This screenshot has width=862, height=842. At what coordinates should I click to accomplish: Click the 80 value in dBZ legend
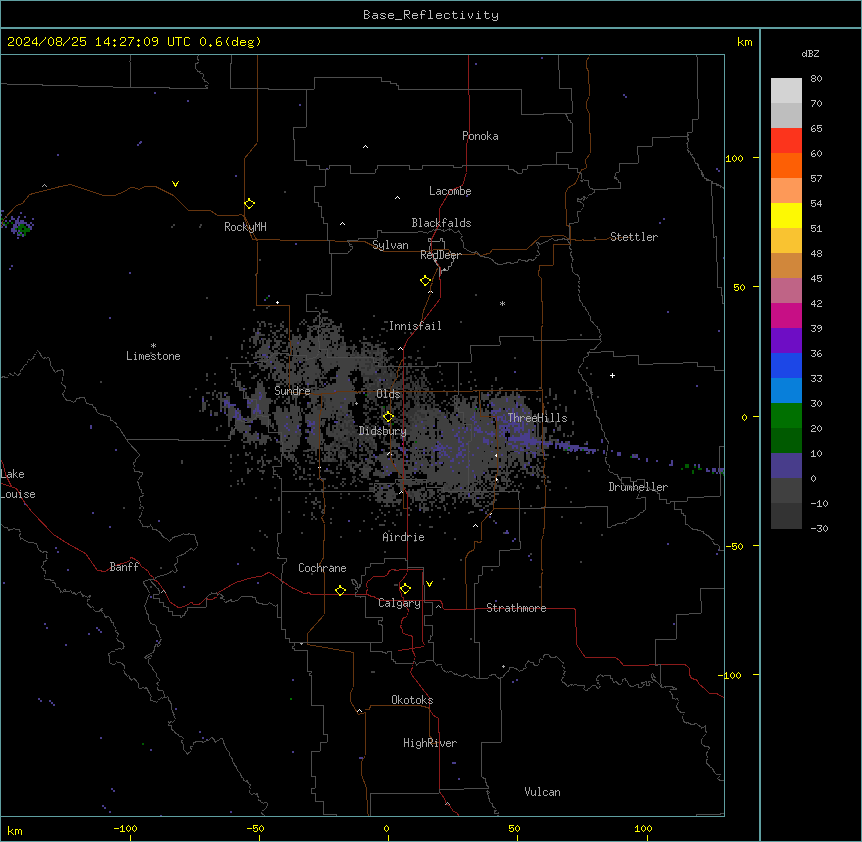coord(816,79)
